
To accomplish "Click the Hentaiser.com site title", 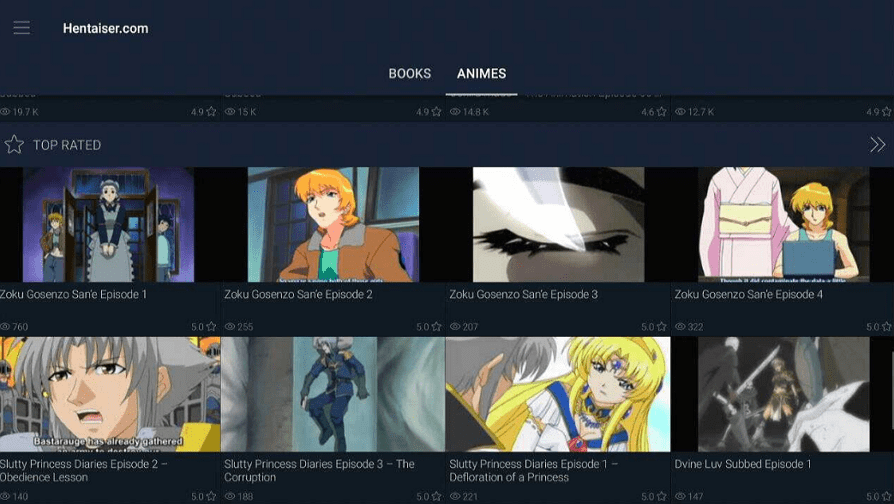I will [x=105, y=29].
